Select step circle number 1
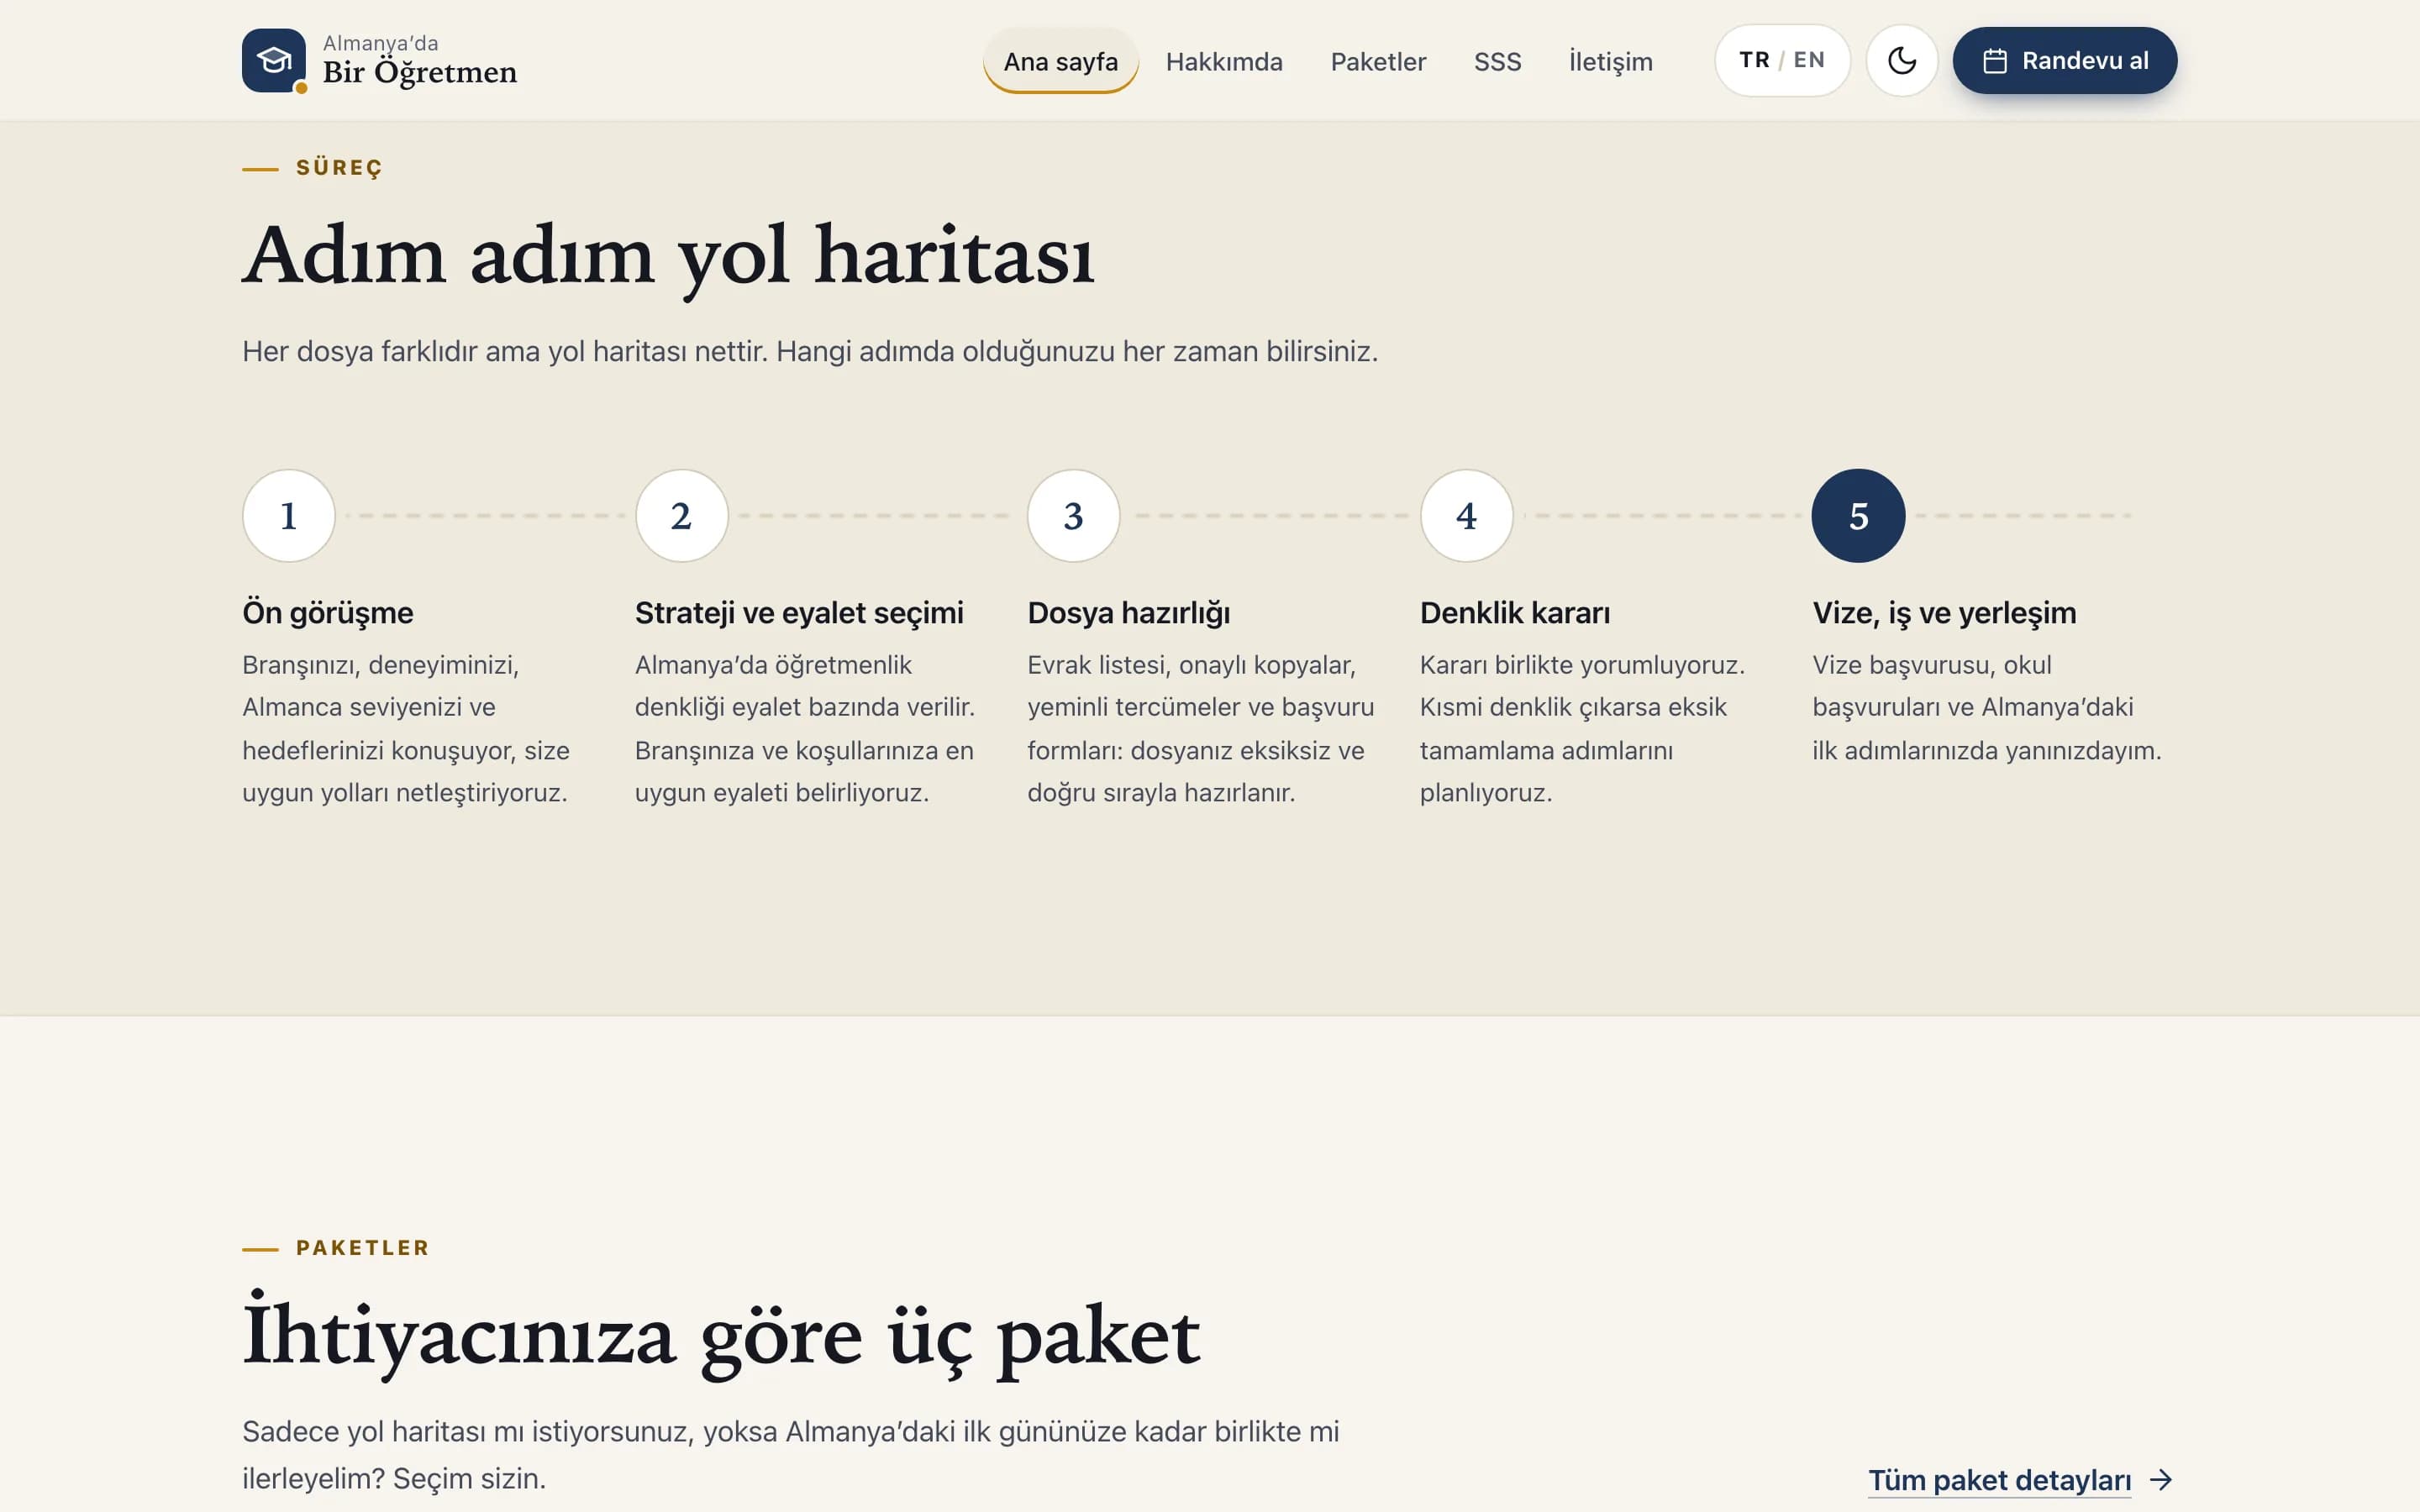Viewport: 2420px width, 1512px height. (289, 516)
